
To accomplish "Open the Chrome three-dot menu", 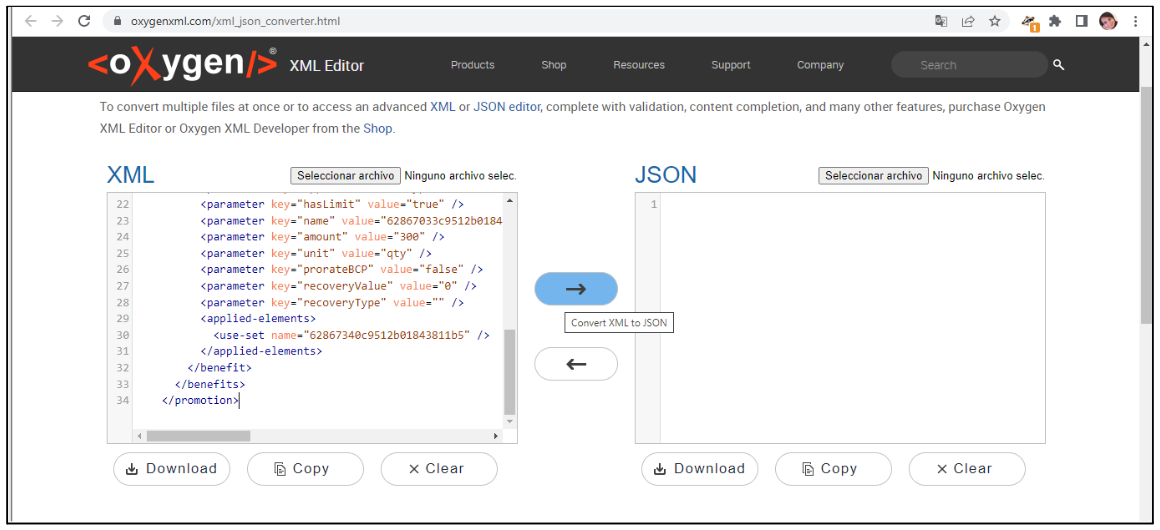I will coord(1136,21).
